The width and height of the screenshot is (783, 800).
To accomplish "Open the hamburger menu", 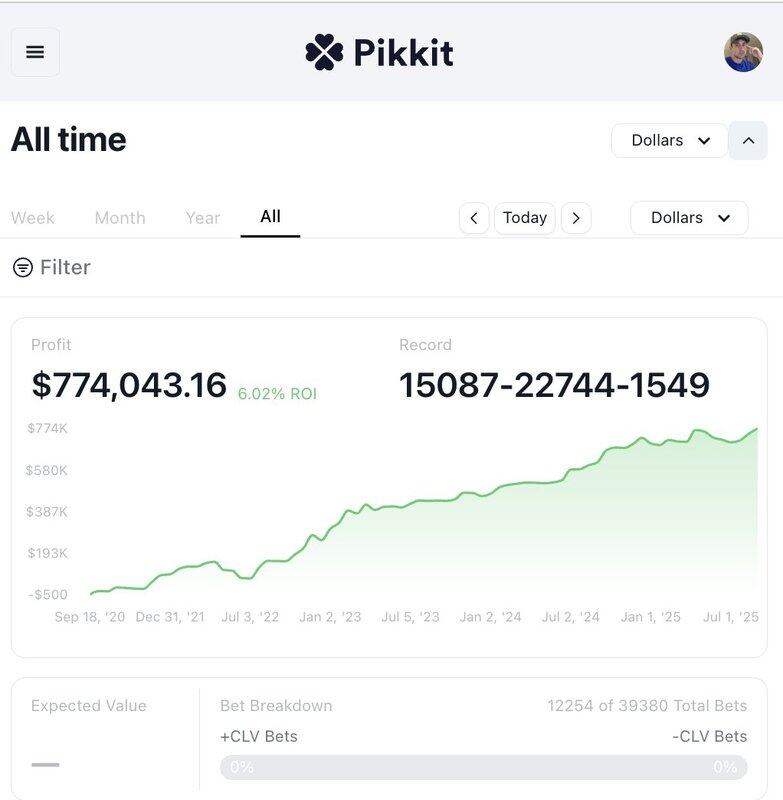I will pyautogui.click(x=35, y=52).
